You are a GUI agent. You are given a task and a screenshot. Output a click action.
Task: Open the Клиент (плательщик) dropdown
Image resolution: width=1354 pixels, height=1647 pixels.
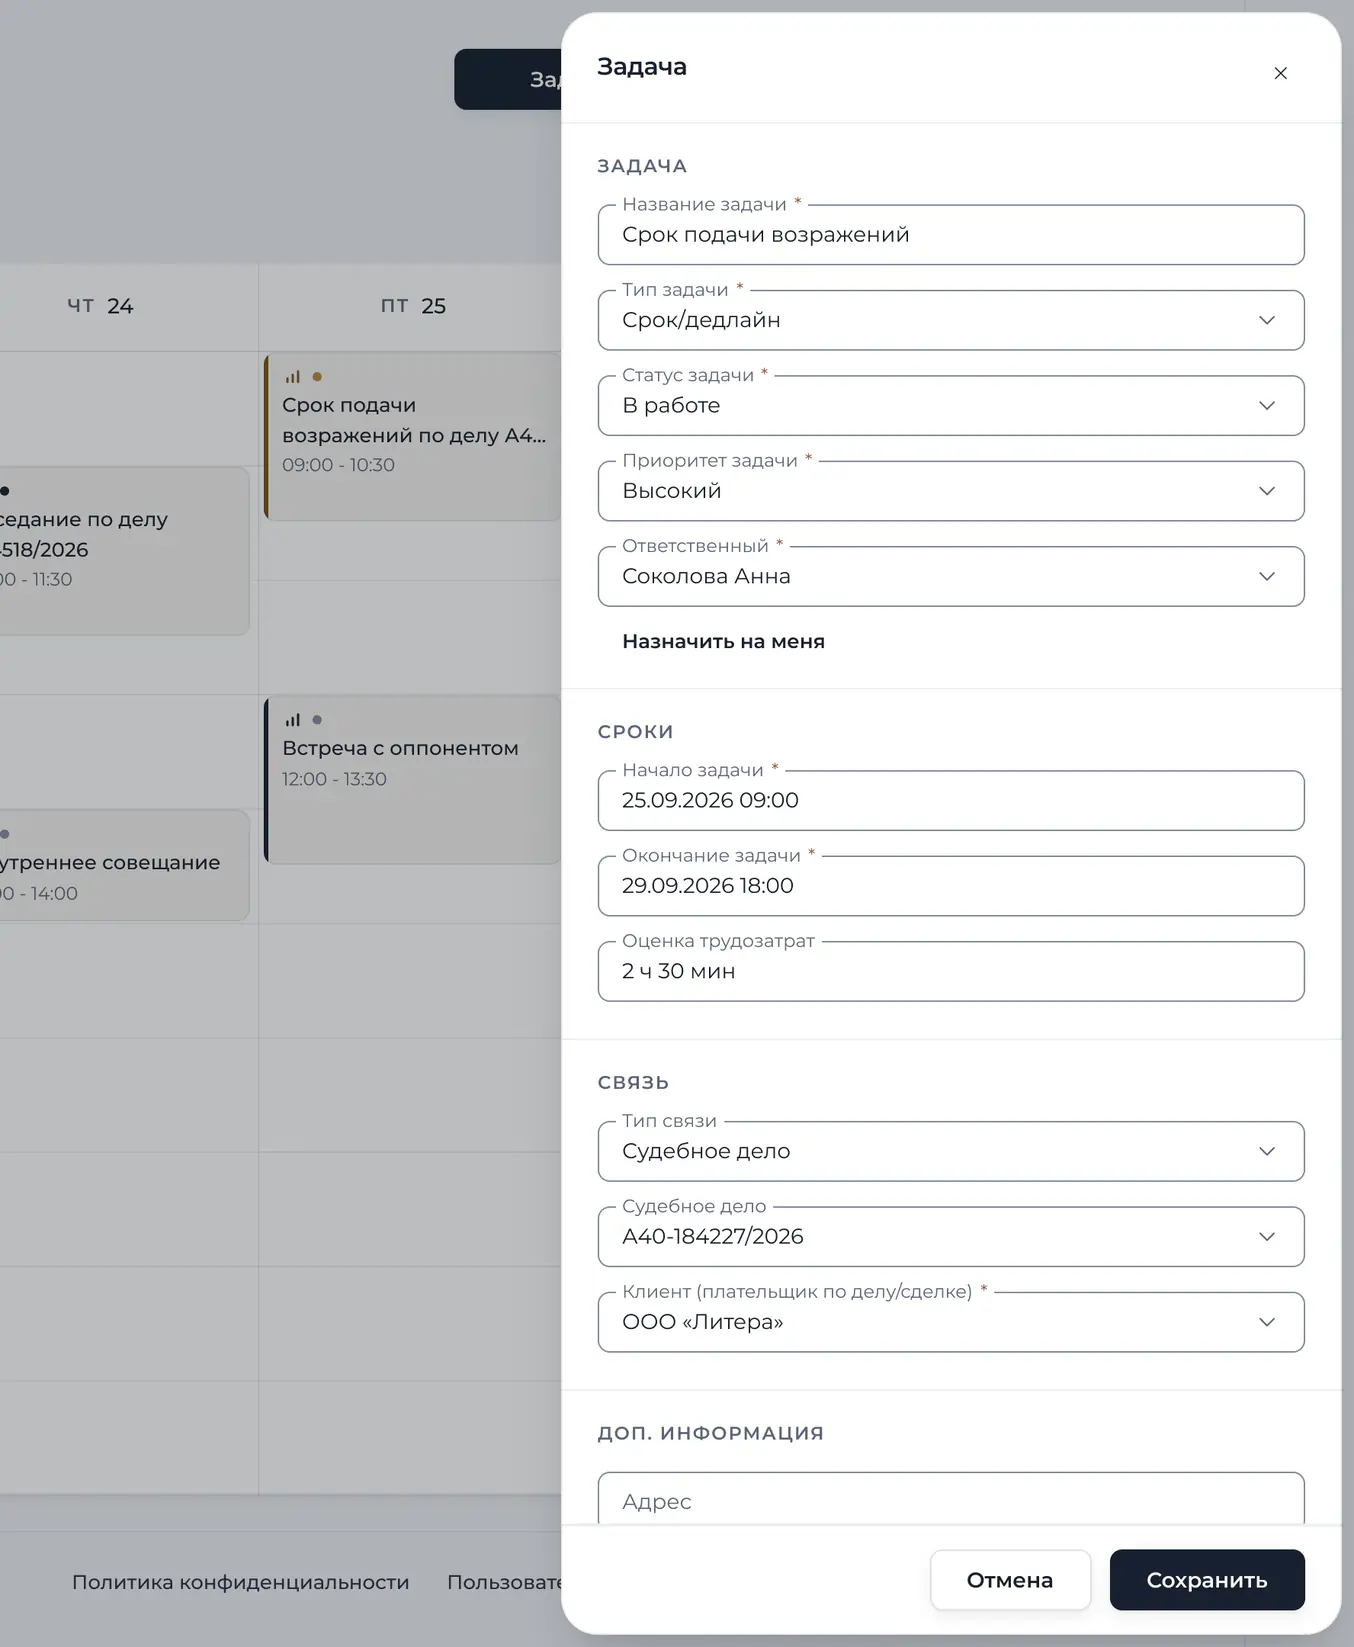point(951,1322)
